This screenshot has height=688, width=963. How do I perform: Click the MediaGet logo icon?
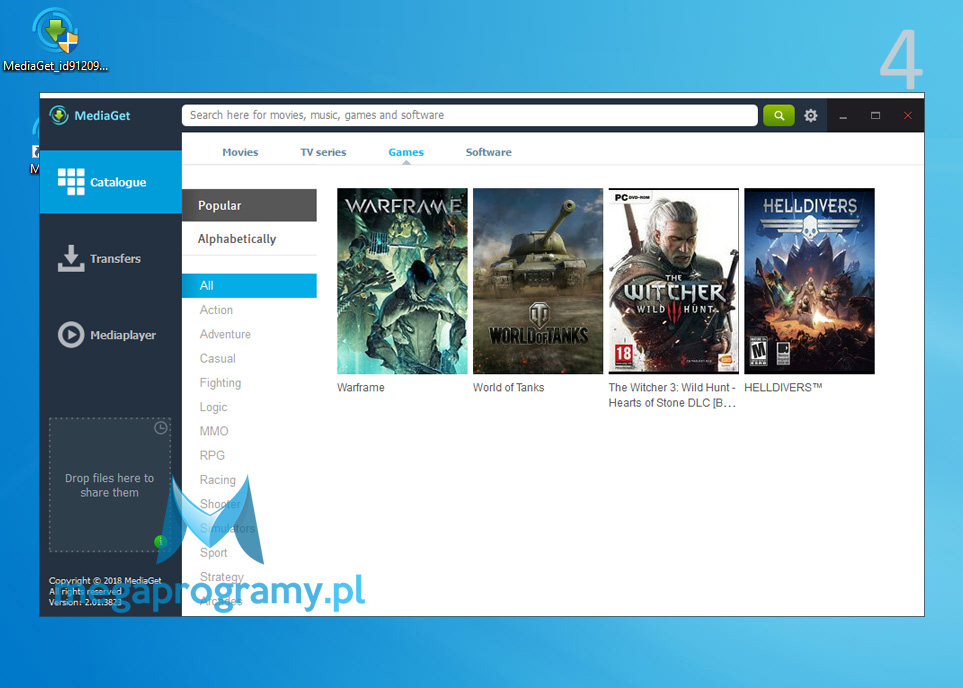59,115
